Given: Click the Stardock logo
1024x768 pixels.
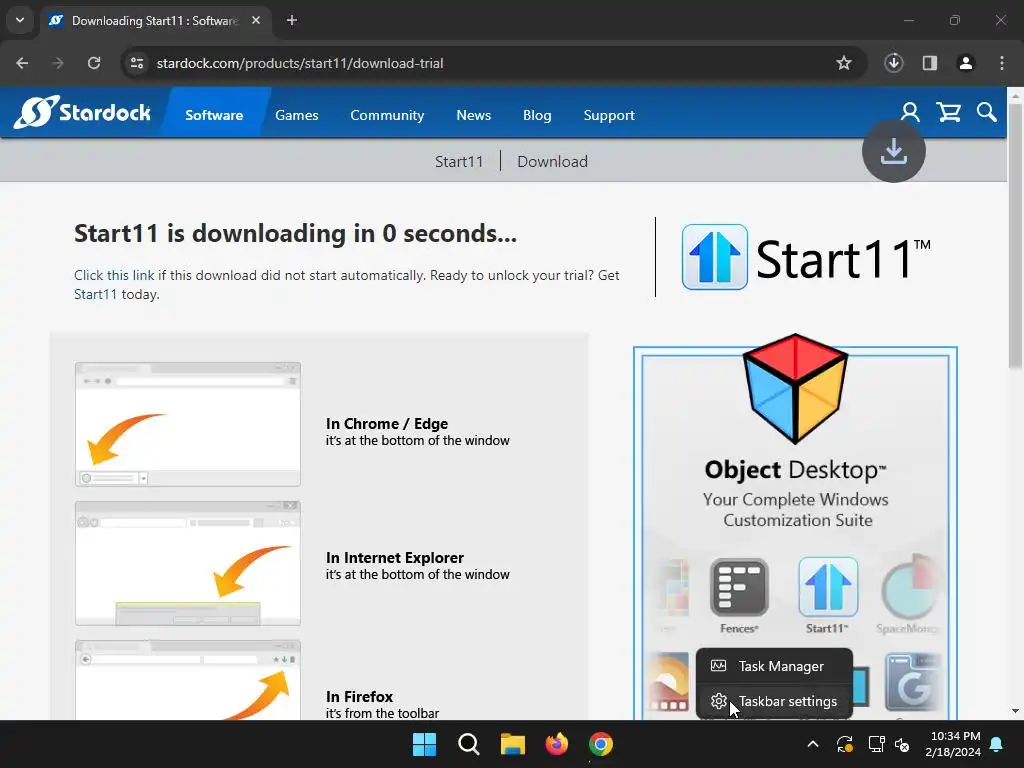Looking at the screenshot, I should click(82, 112).
